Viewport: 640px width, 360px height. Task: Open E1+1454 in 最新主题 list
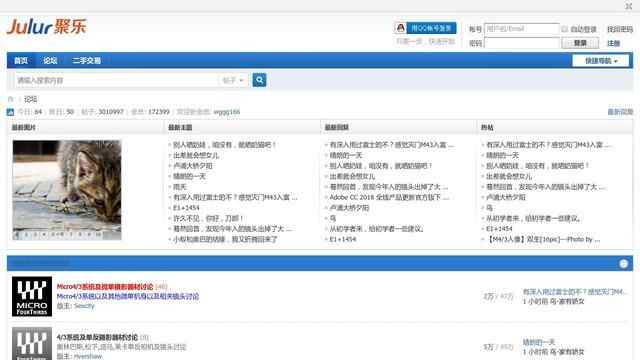coord(186,208)
